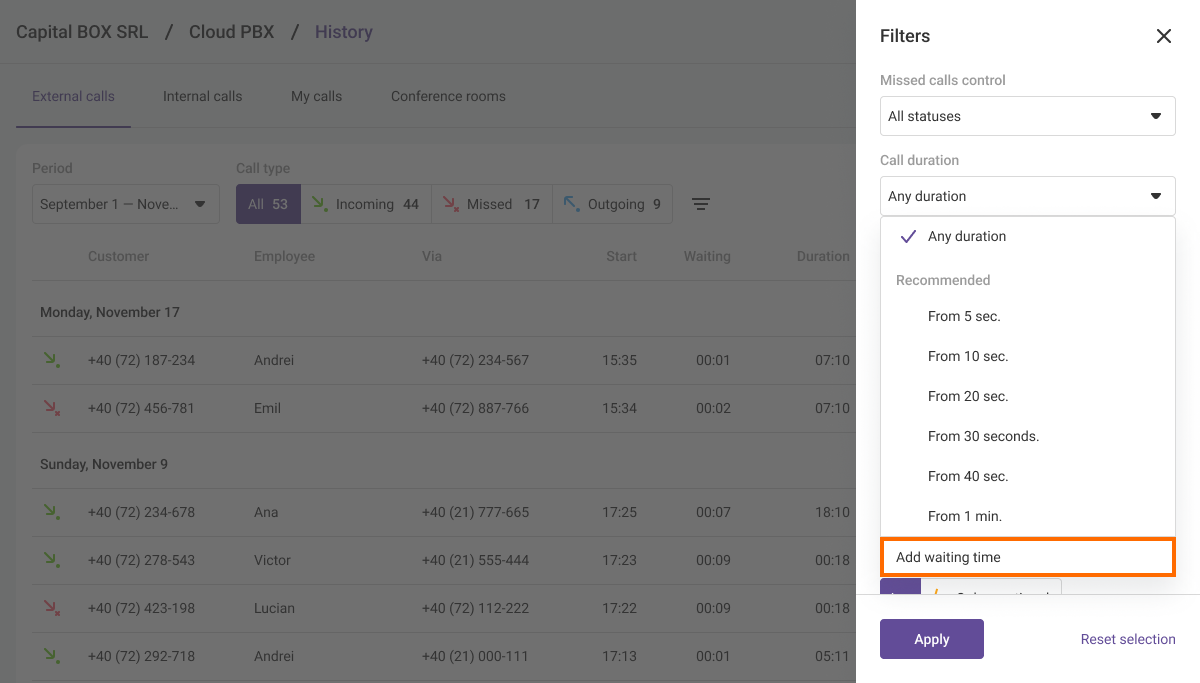This screenshot has height=683, width=1200.
Task: Click the green arrow icon on Victor's call
Action: 50,560
